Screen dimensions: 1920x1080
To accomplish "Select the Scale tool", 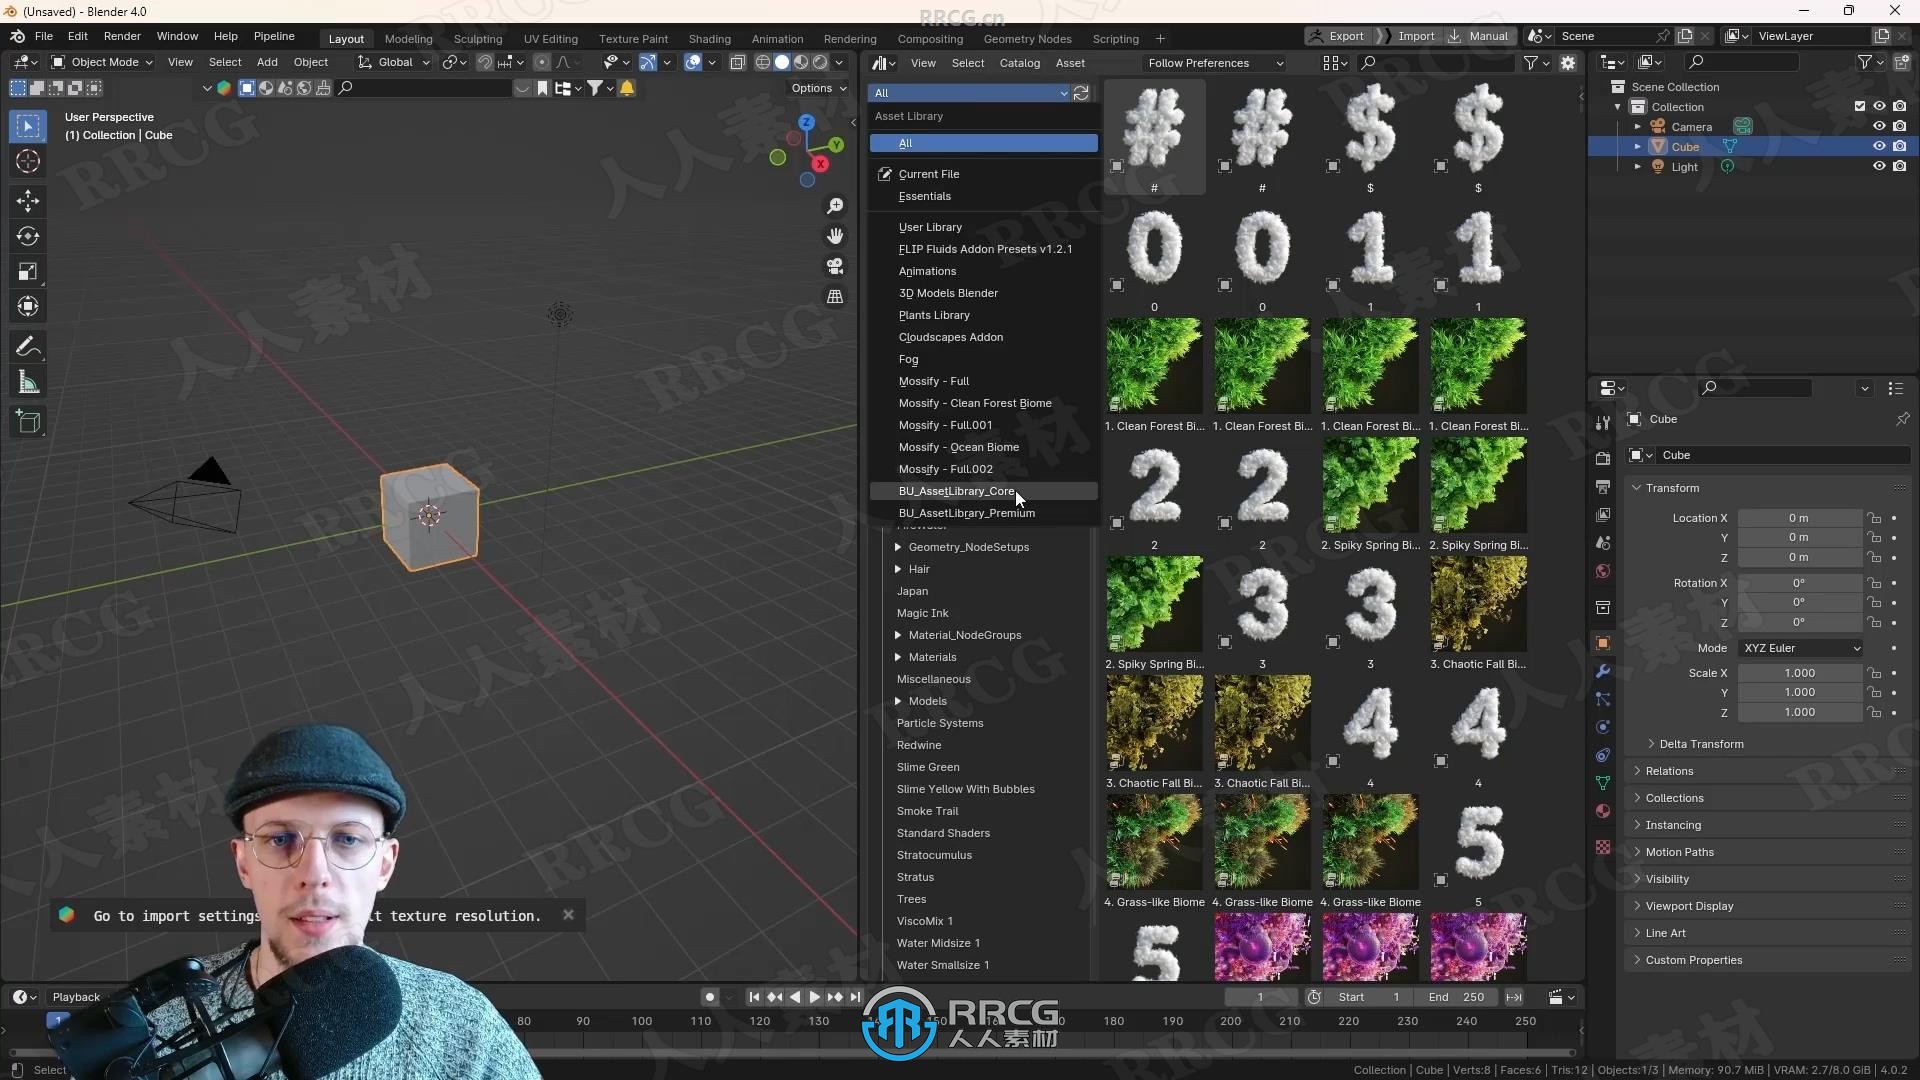I will (x=28, y=272).
